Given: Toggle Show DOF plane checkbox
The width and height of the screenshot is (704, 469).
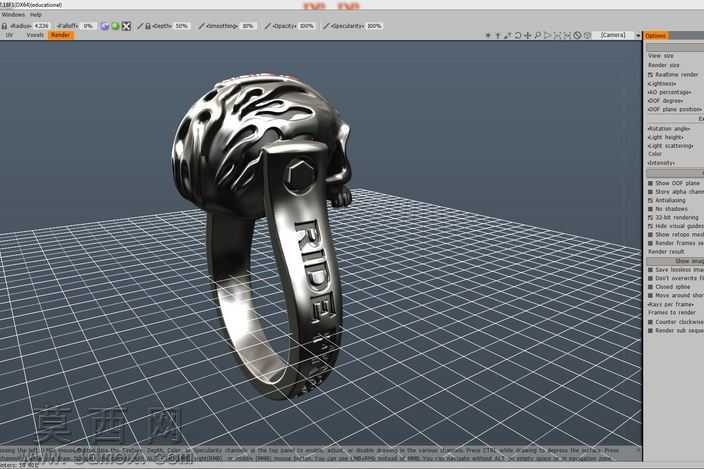Looking at the screenshot, I should 651,183.
